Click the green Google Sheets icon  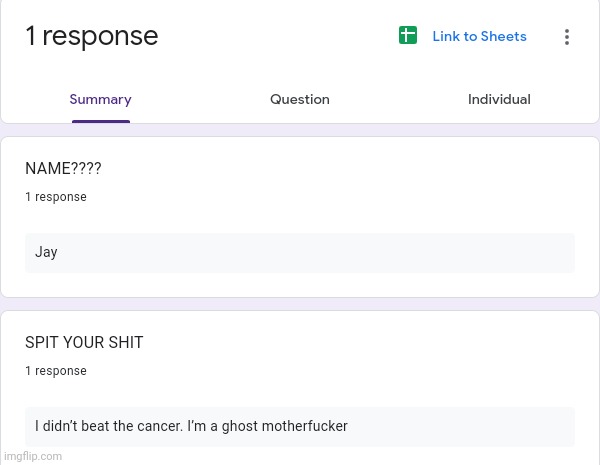point(408,36)
